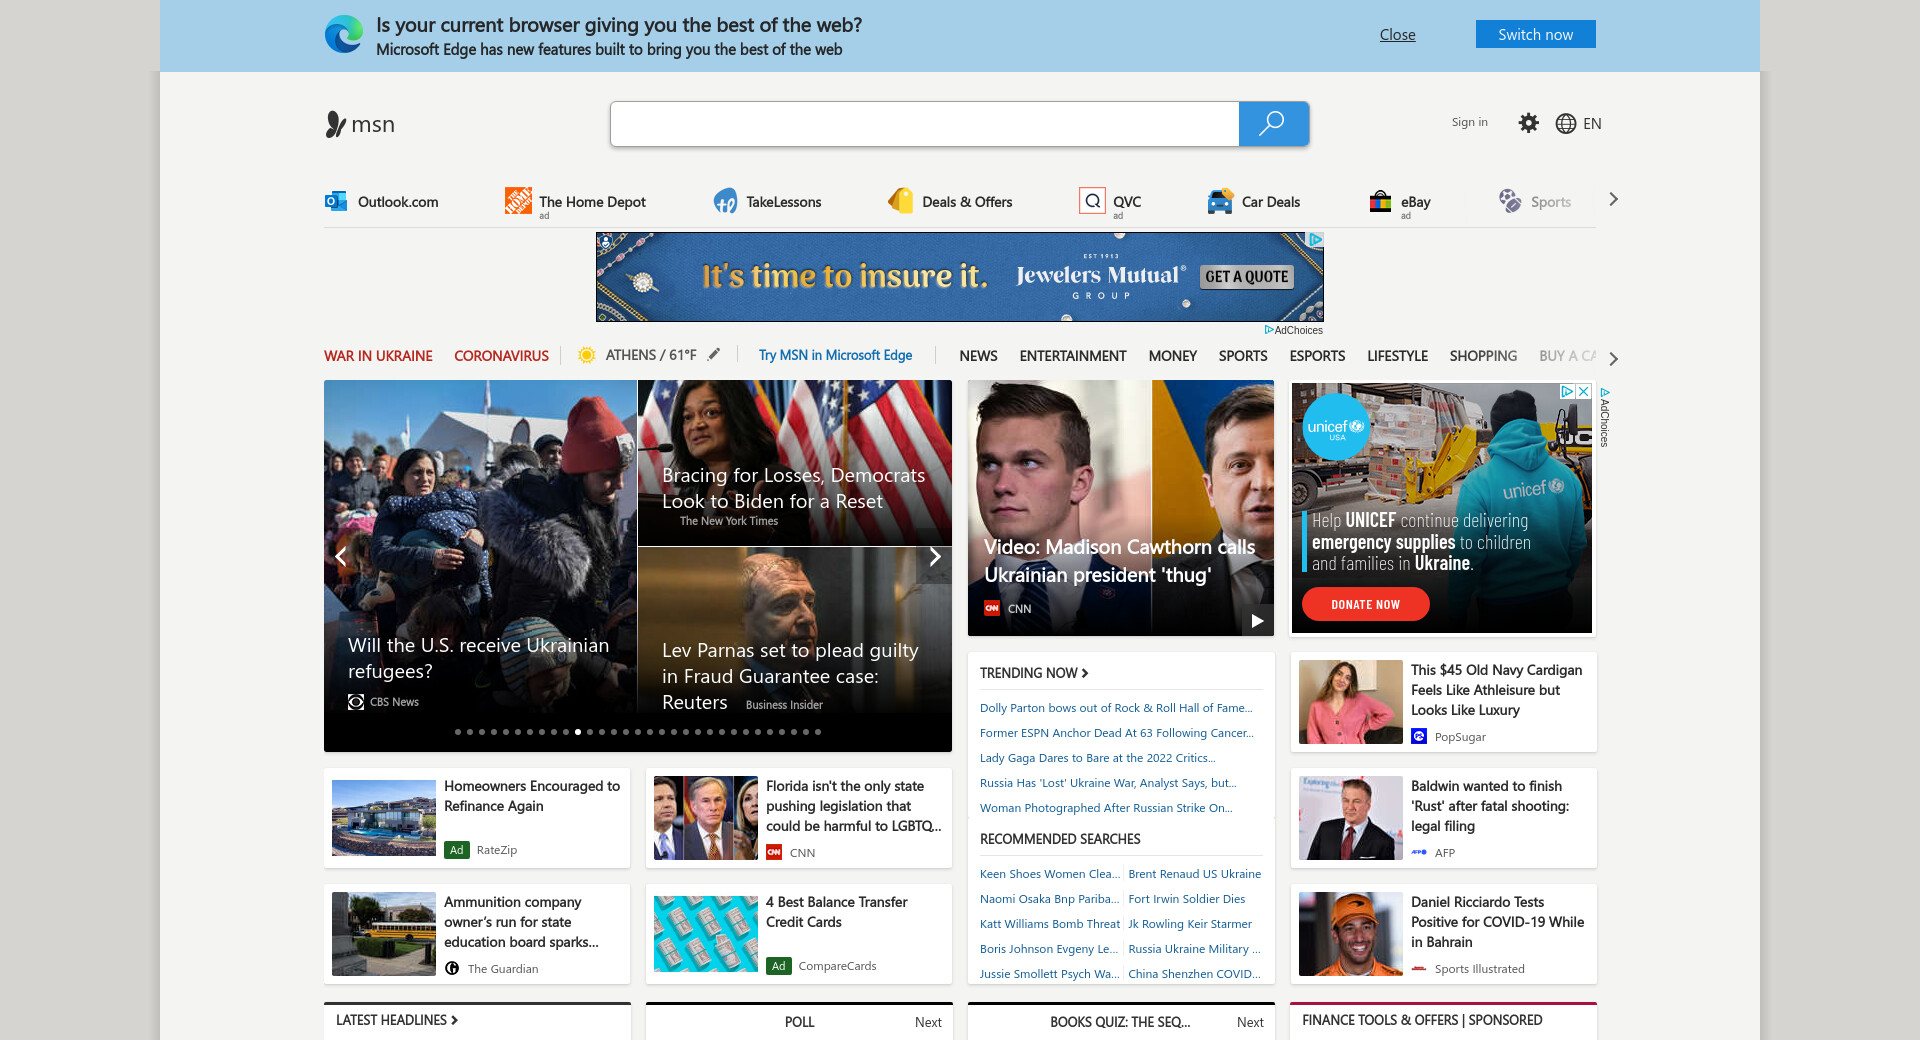Expand Trending Now section

tap(1034, 673)
